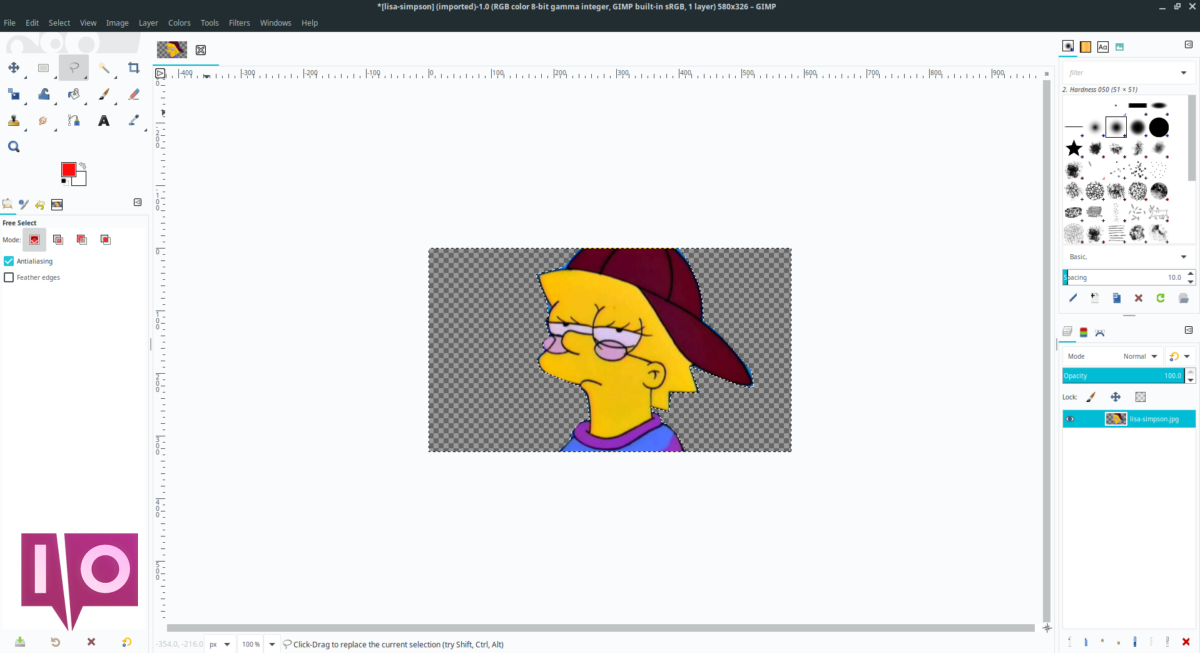Select the Crop tool

pyautogui.click(x=134, y=68)
